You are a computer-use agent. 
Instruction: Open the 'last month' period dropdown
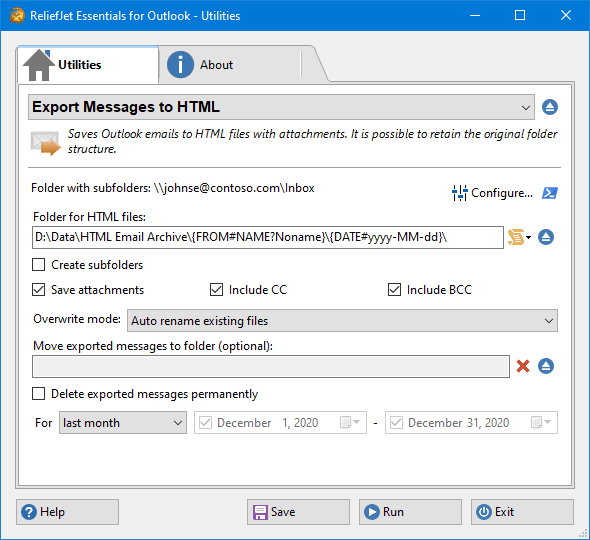123,423
